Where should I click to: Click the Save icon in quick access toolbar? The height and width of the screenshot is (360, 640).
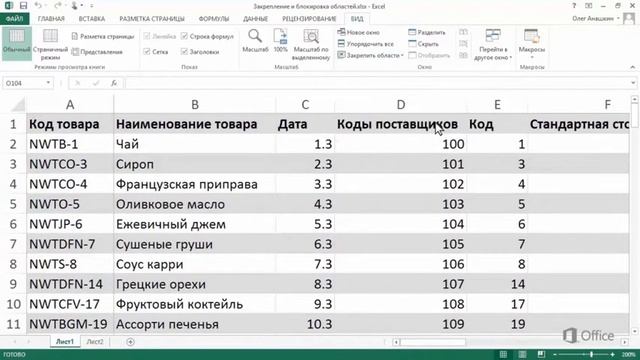pyautogui.click(x=23, y=6)
